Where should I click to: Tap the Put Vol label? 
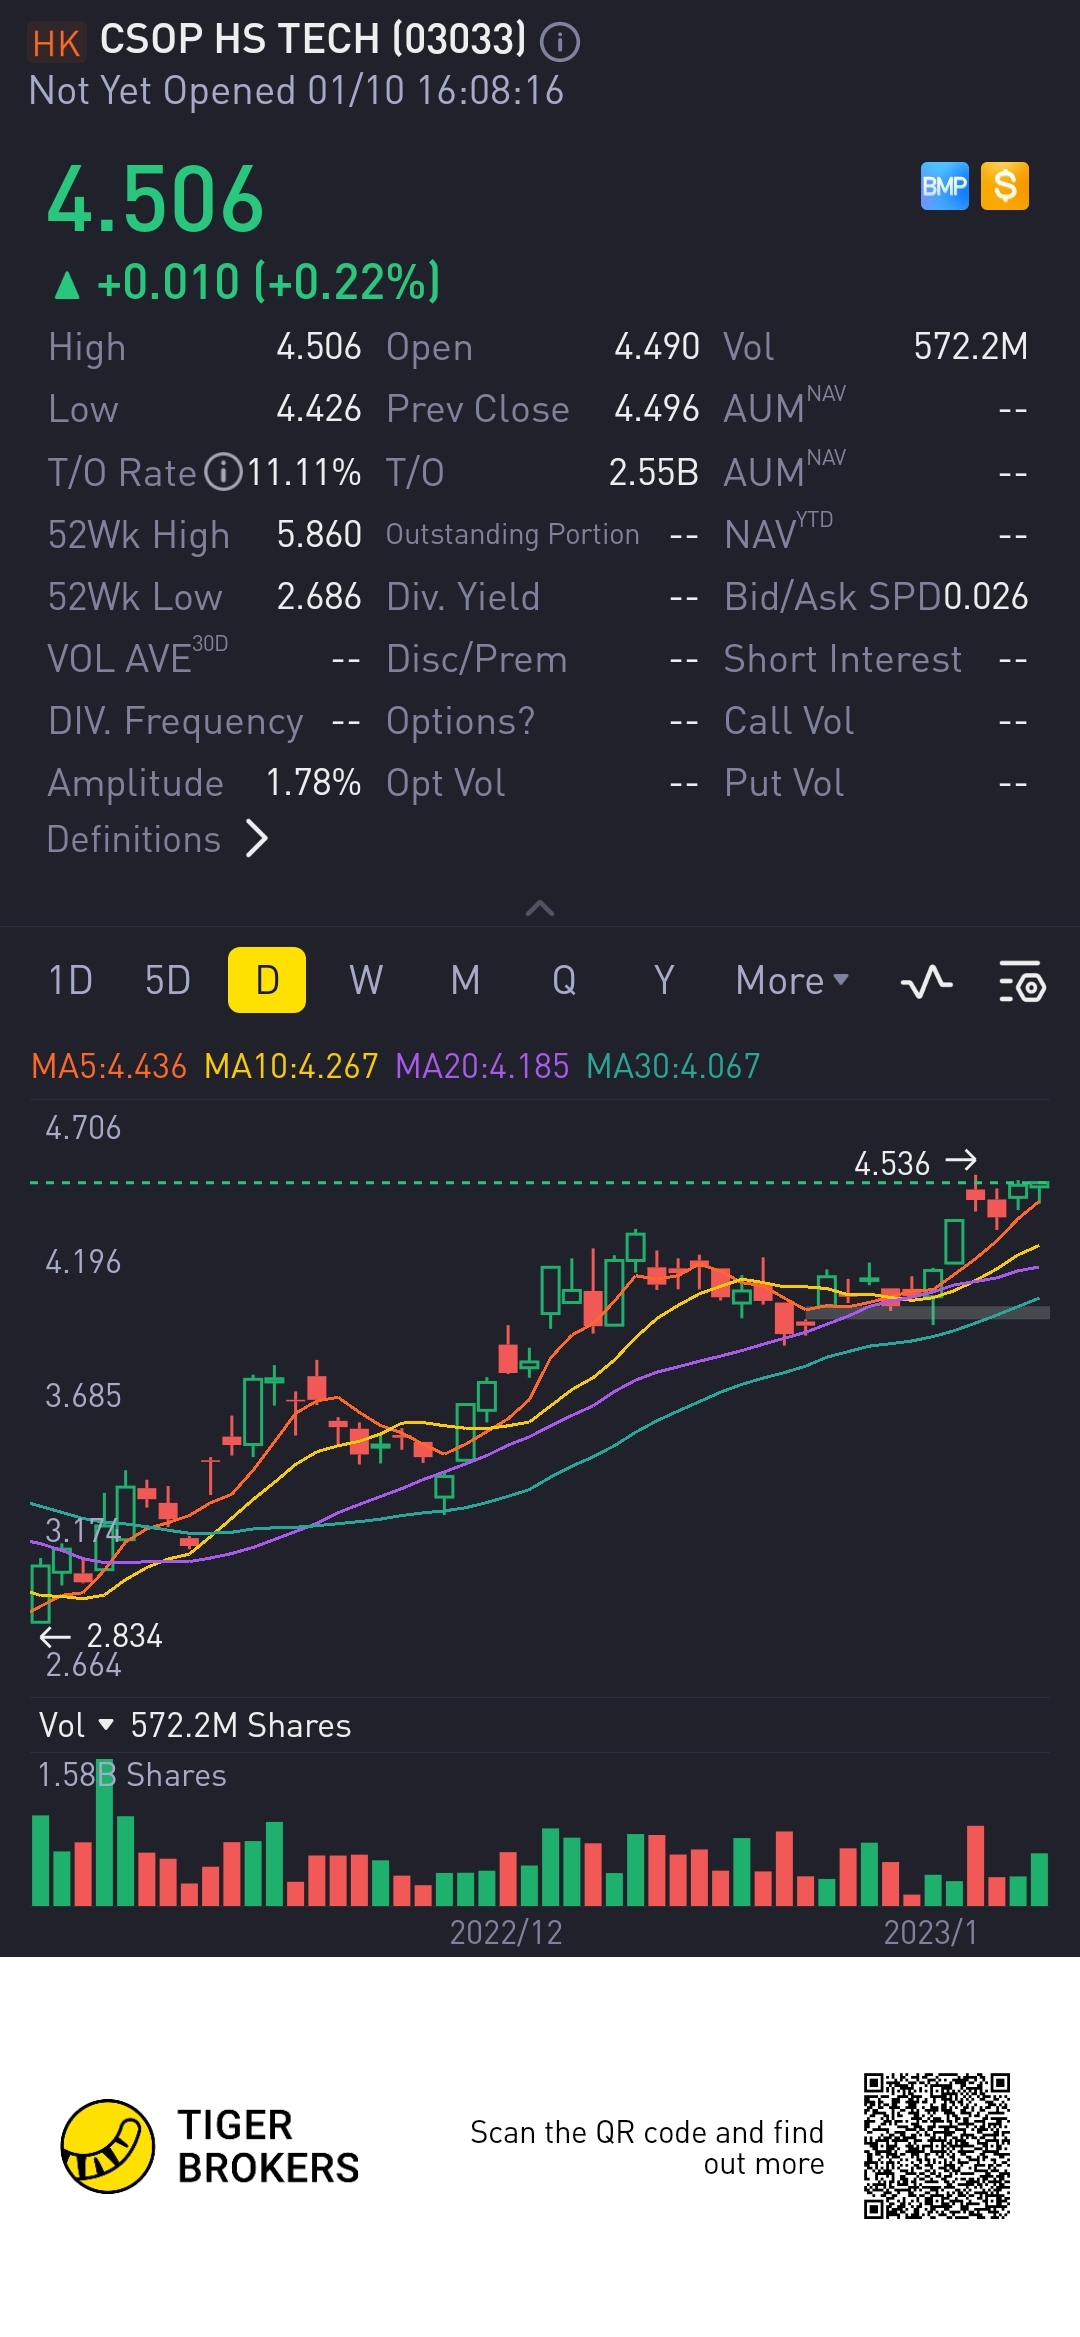tap(784, 783)
